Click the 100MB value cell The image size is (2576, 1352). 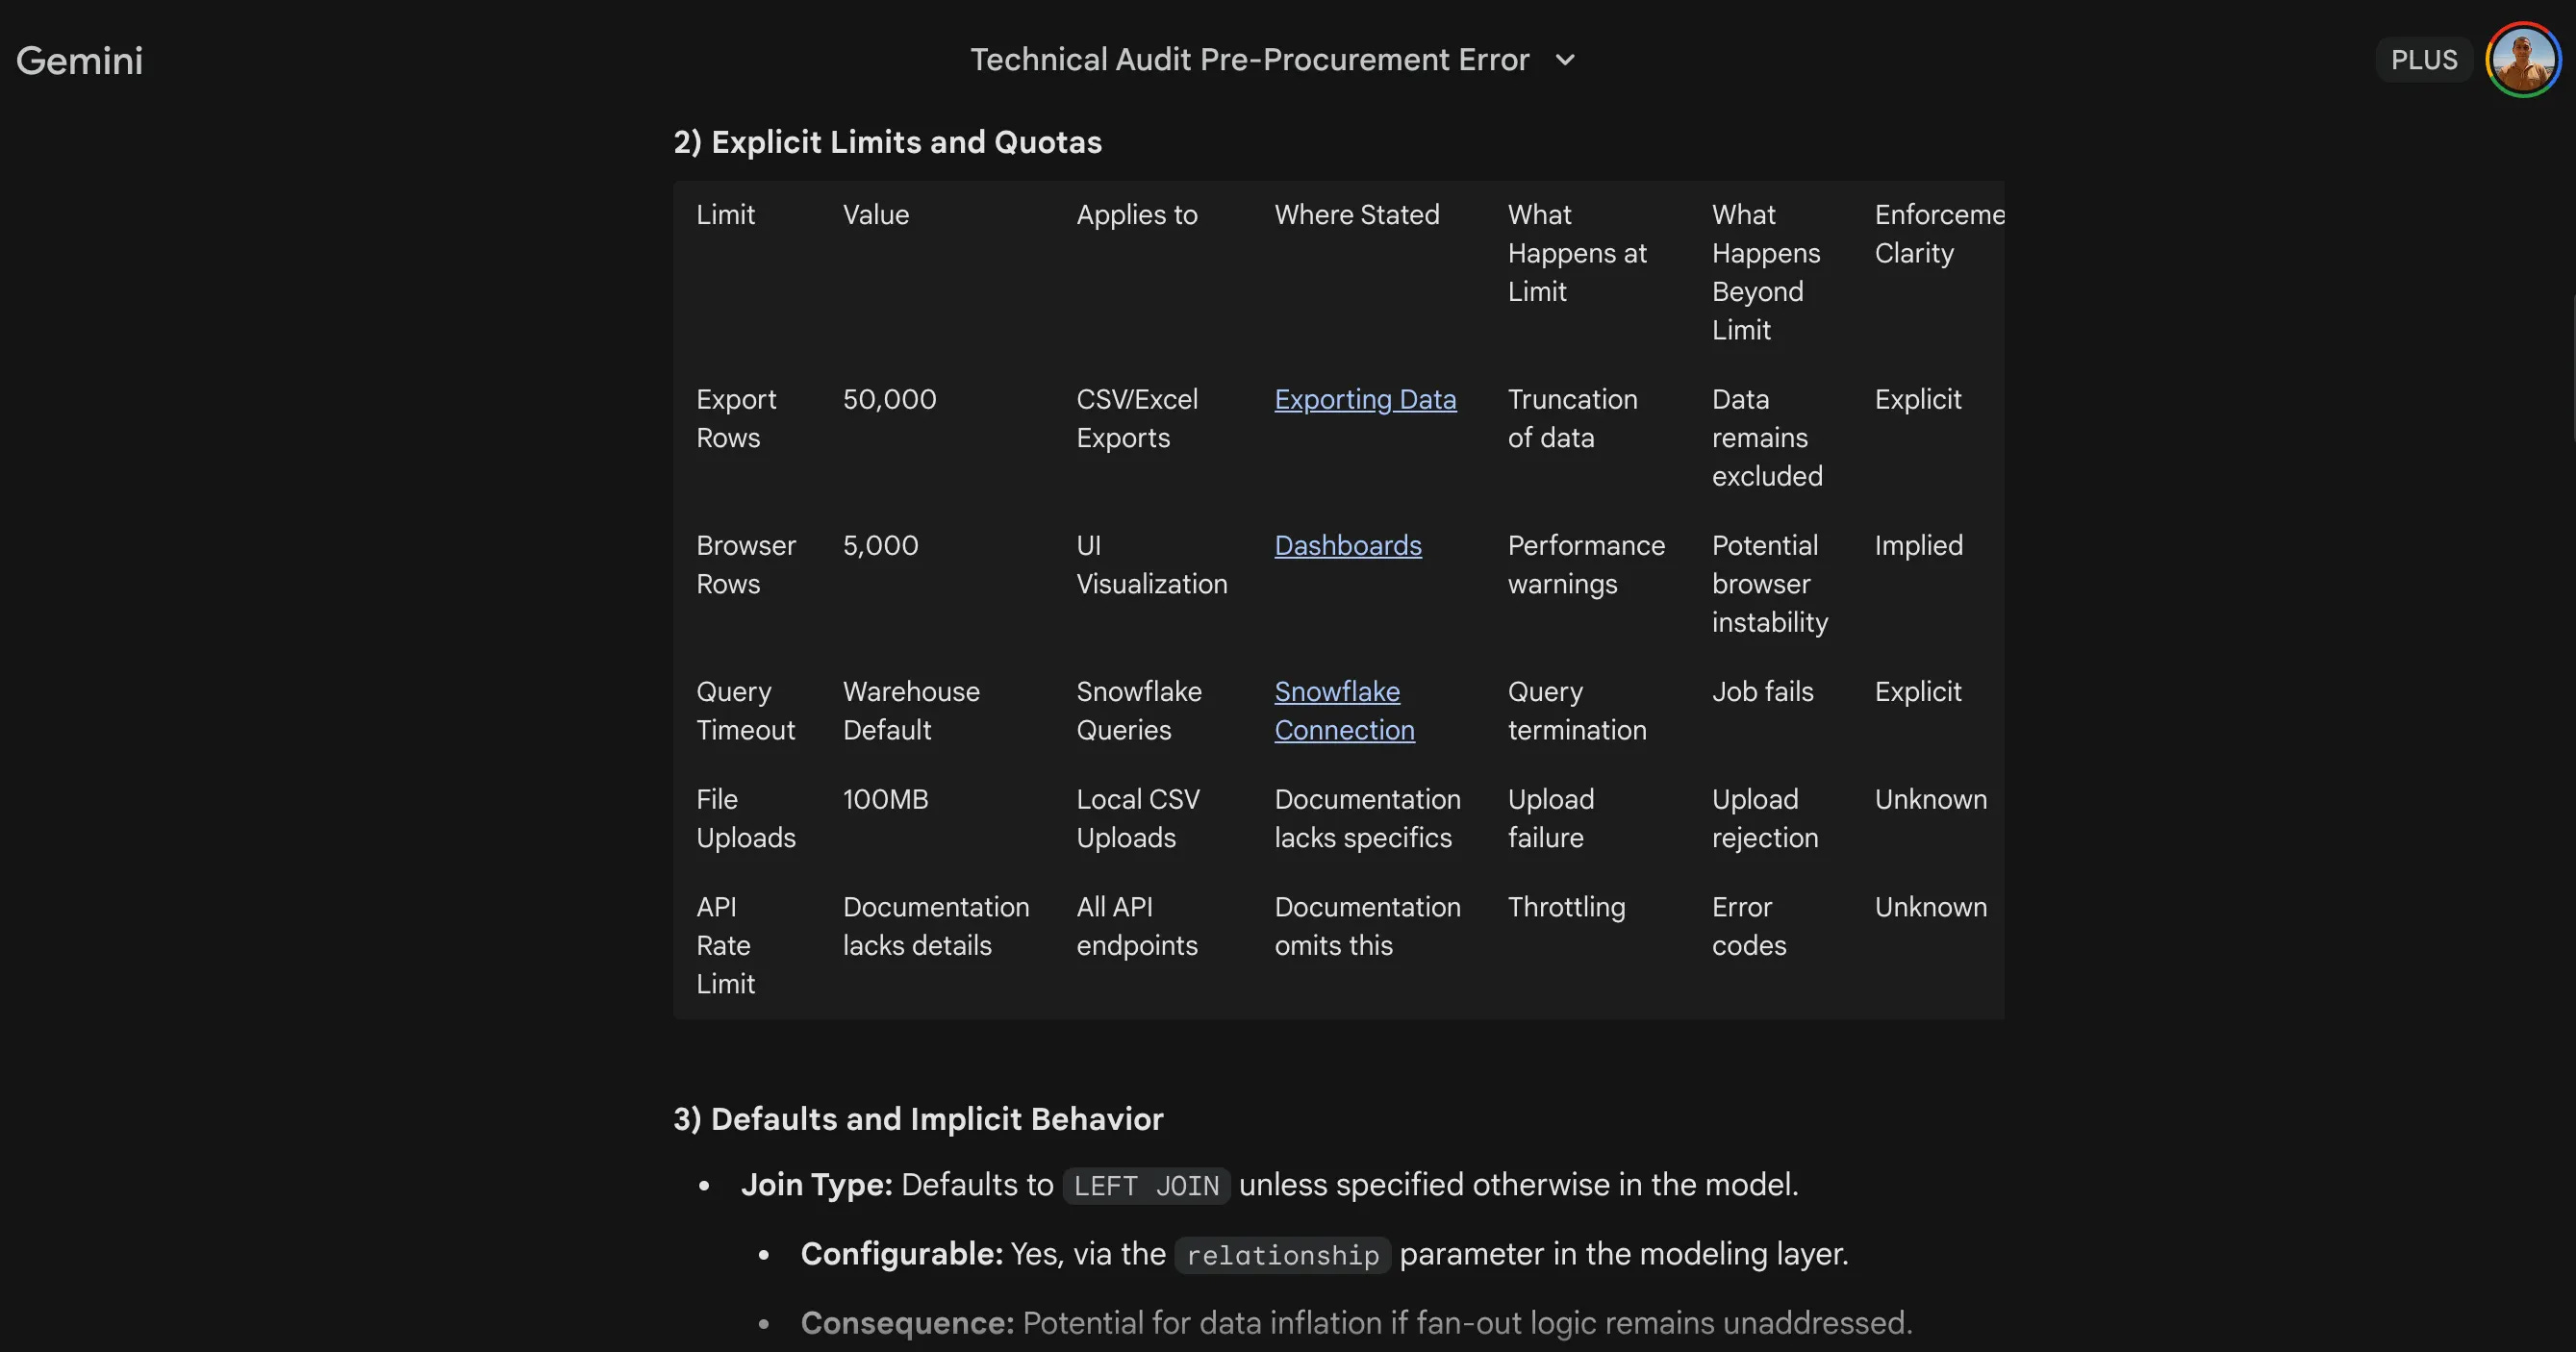click(885, 799)
